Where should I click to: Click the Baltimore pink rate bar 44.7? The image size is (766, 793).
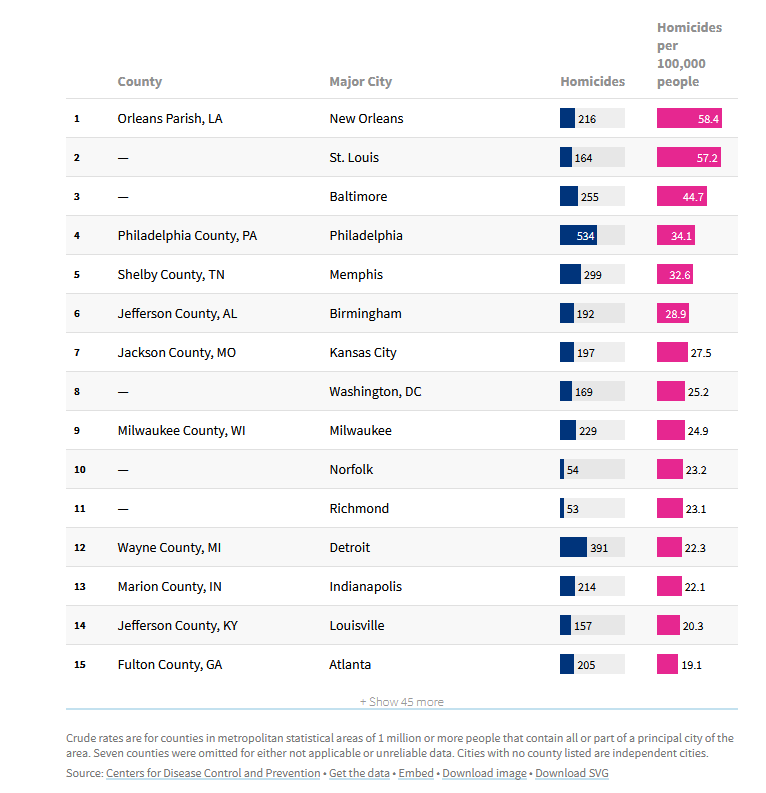coord(682,197)
